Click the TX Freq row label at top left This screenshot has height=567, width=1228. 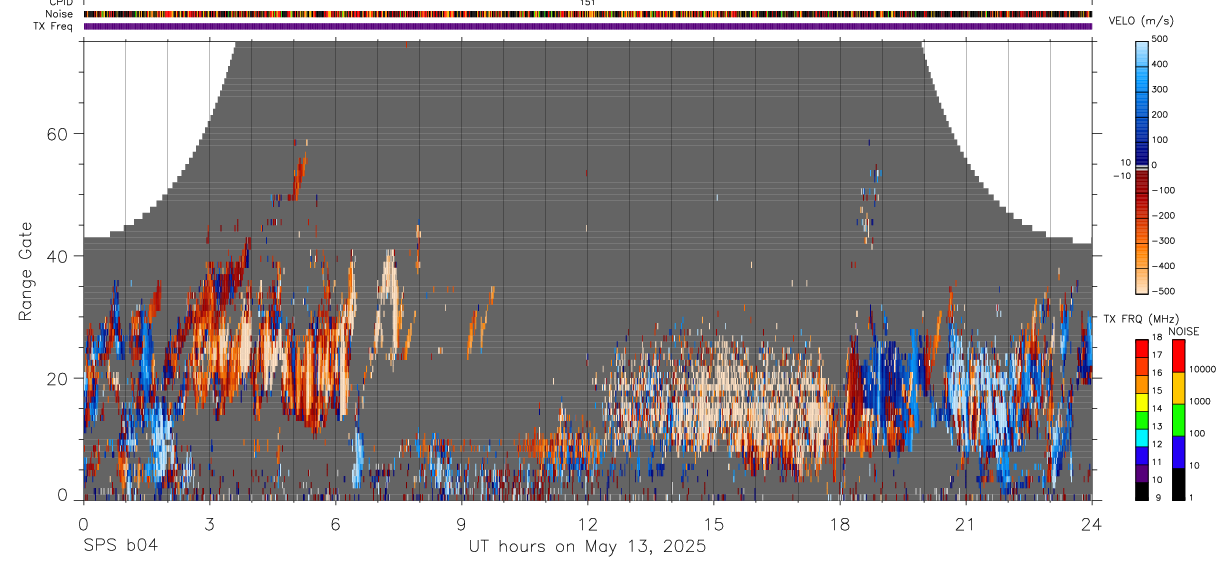pos(54,26)
